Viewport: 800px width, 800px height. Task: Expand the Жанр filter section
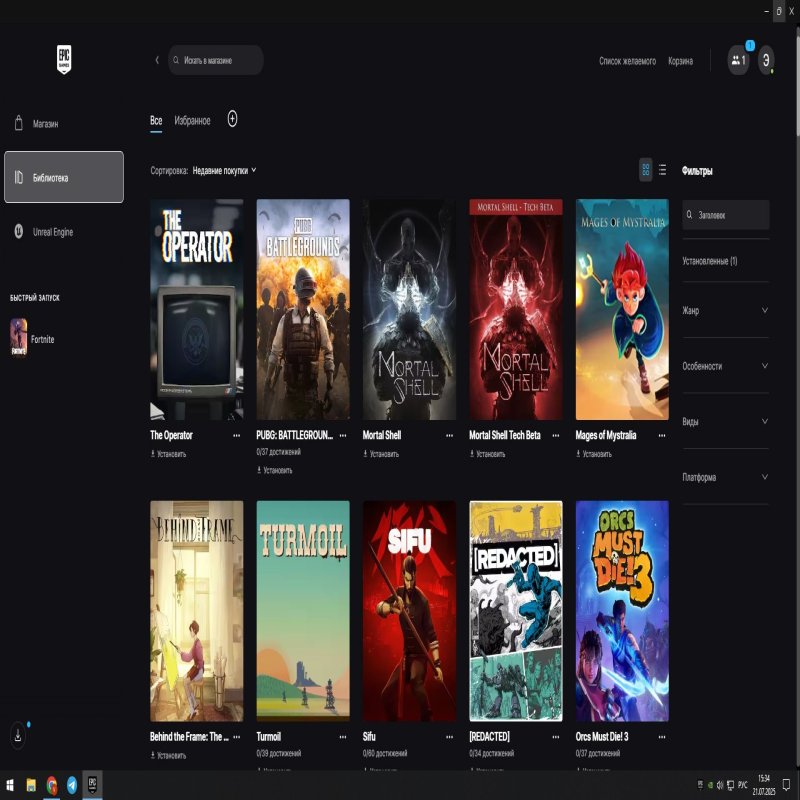[725, 311]
